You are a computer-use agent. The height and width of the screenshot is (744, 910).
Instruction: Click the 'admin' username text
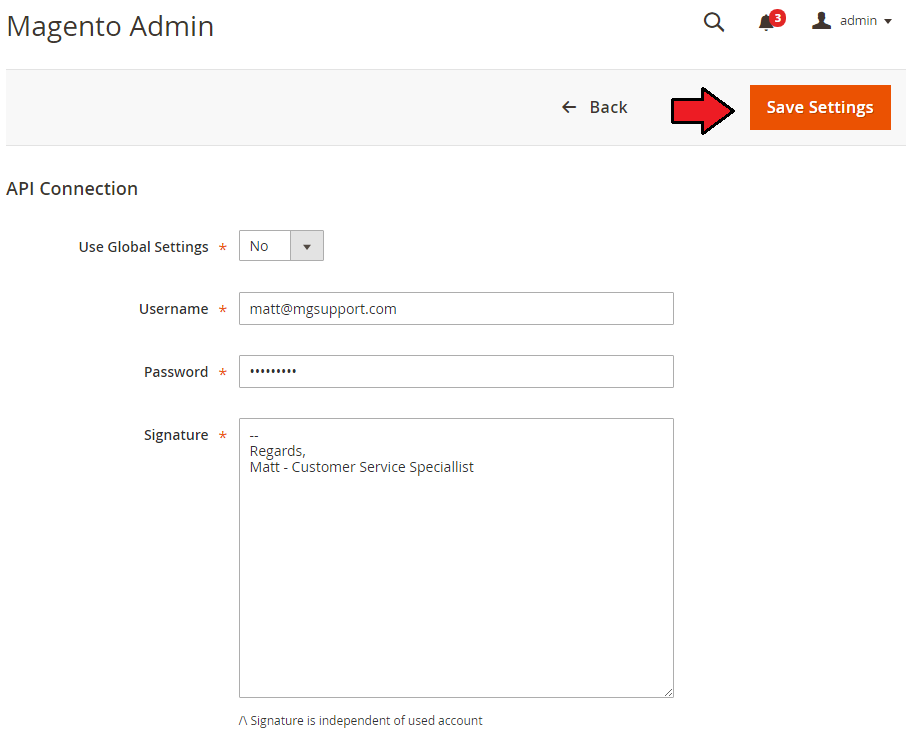click(858, 21)
